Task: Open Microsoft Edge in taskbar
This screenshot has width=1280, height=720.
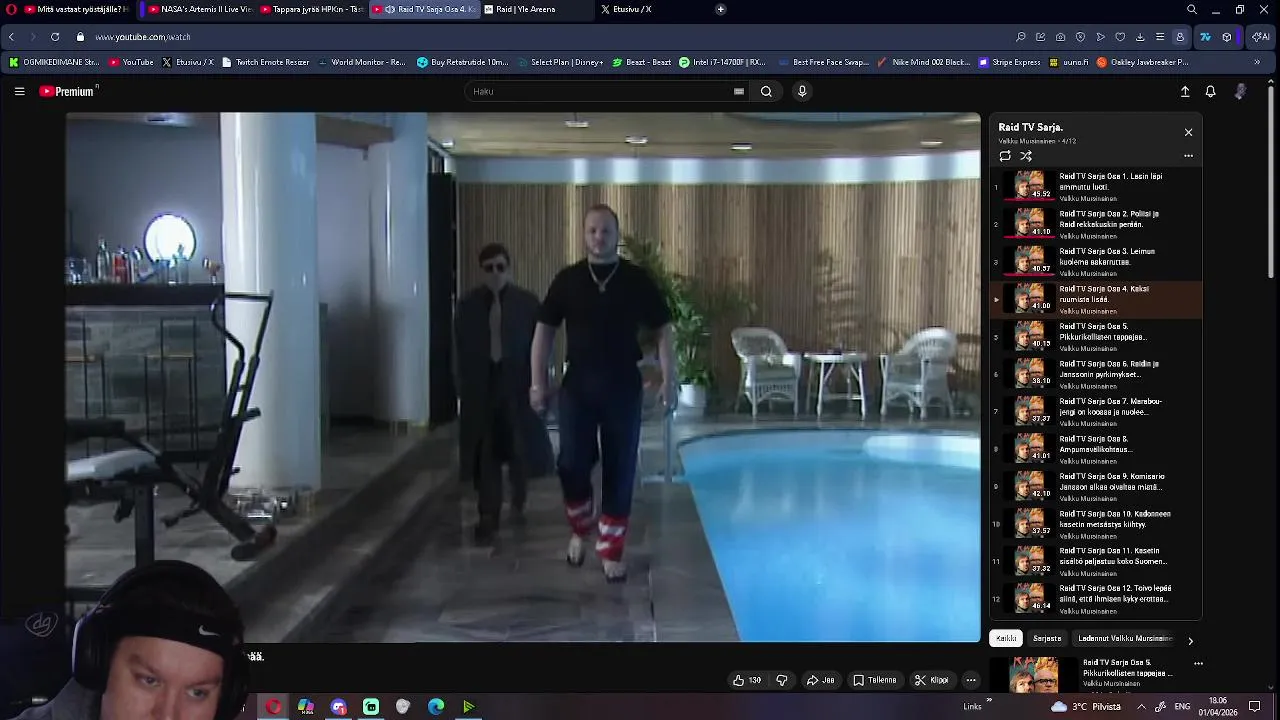Action: (x=436, y=707)
